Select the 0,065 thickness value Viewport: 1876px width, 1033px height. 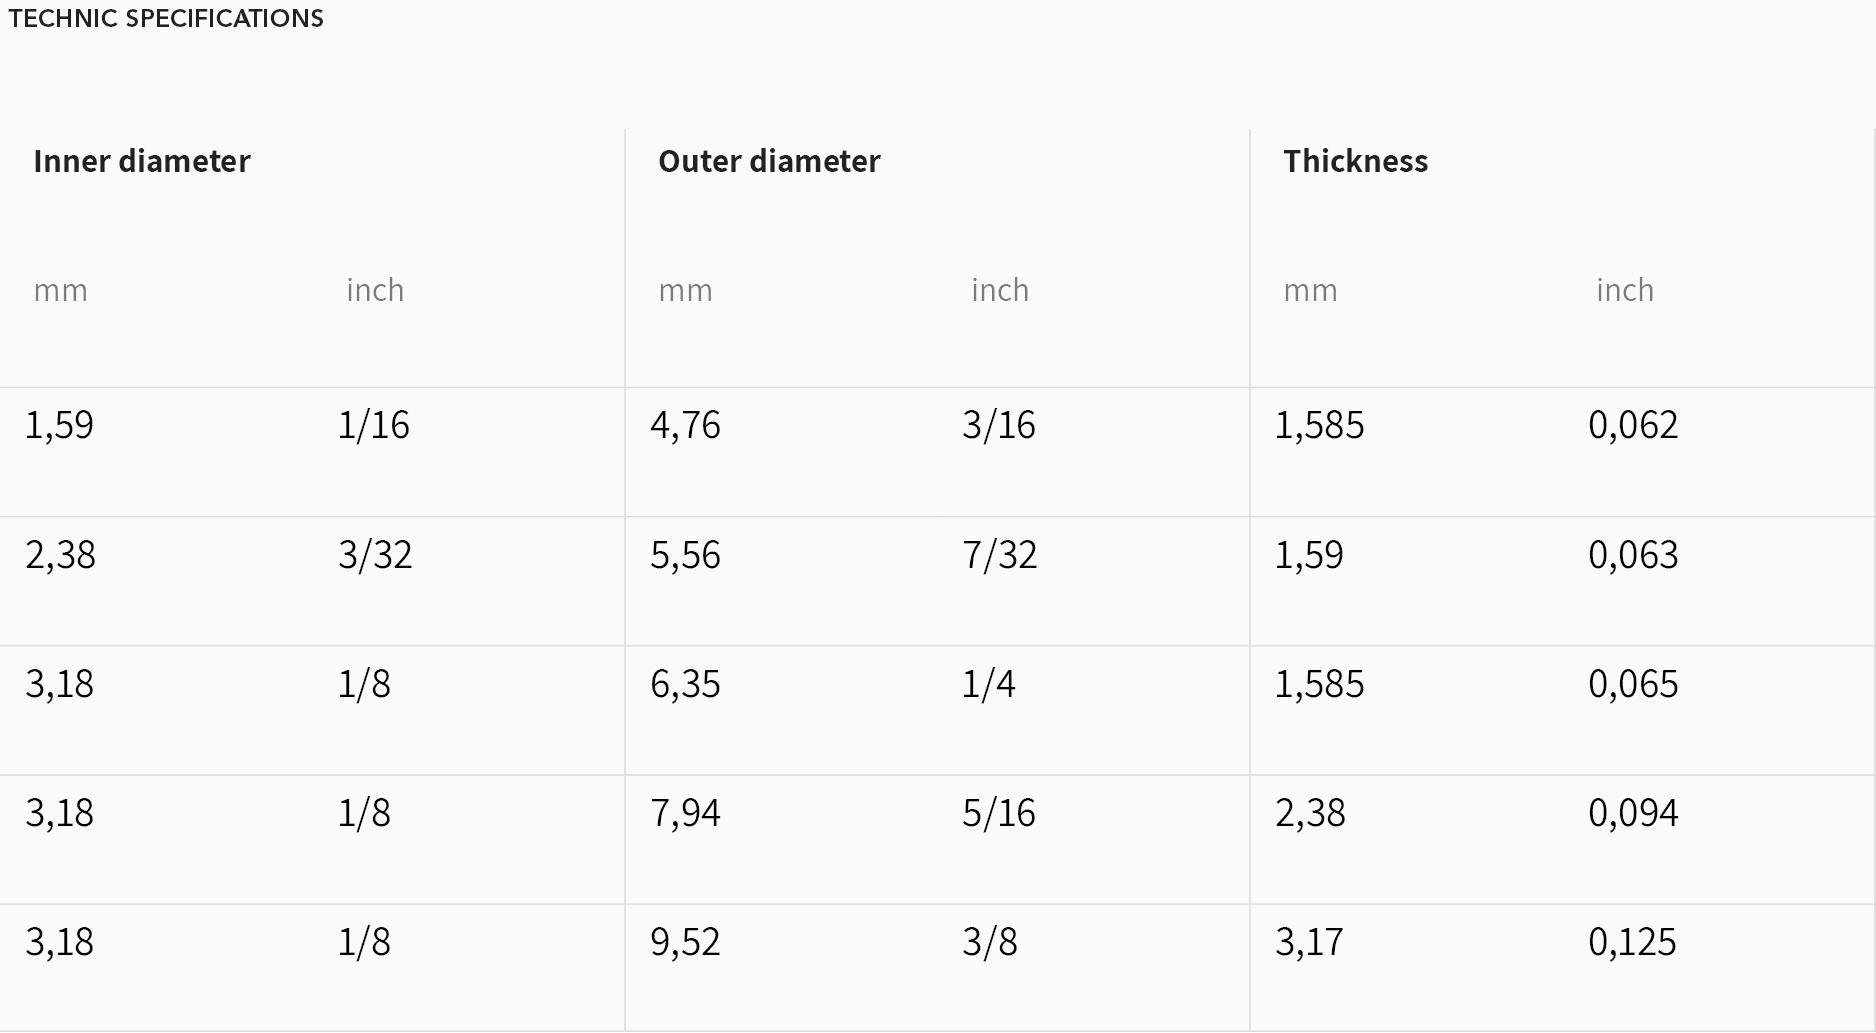pyautogui.click(x=1633, y=684)
